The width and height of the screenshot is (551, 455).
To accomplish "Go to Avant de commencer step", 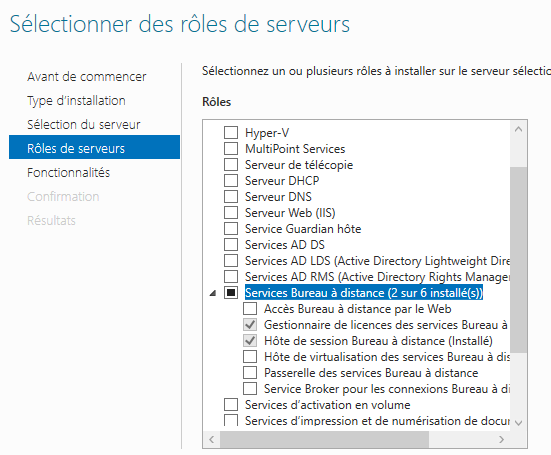I will (86, 77).
